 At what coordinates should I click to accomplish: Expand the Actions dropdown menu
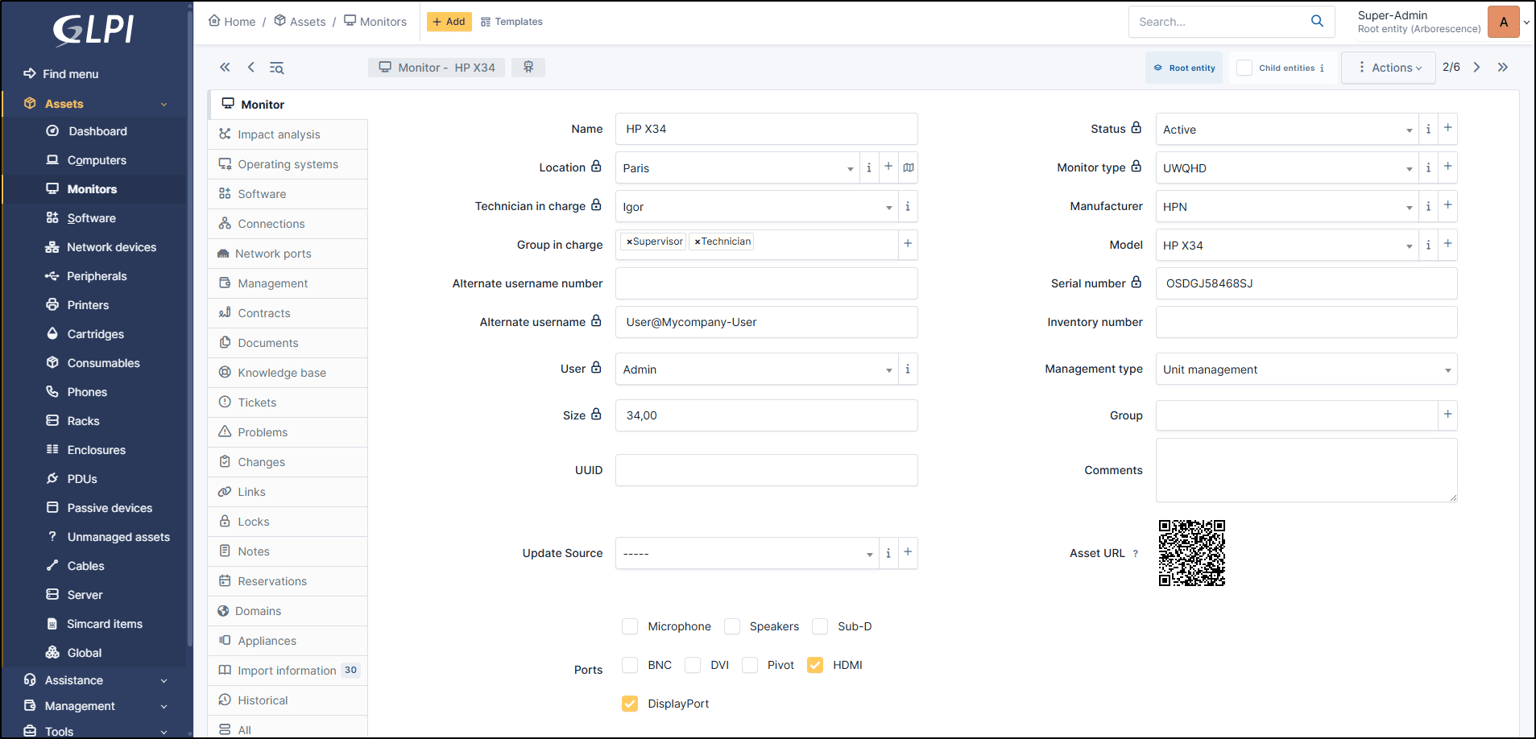coord(1389,68)
